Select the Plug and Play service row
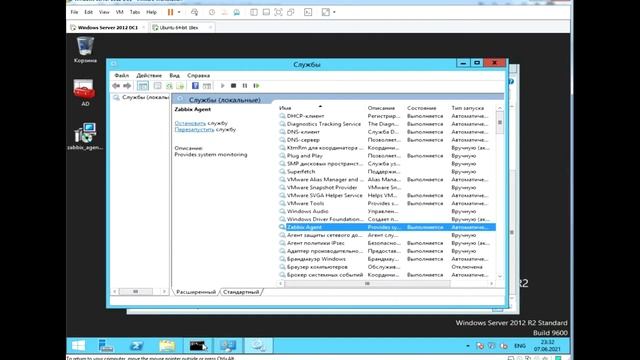 [387, 156]
